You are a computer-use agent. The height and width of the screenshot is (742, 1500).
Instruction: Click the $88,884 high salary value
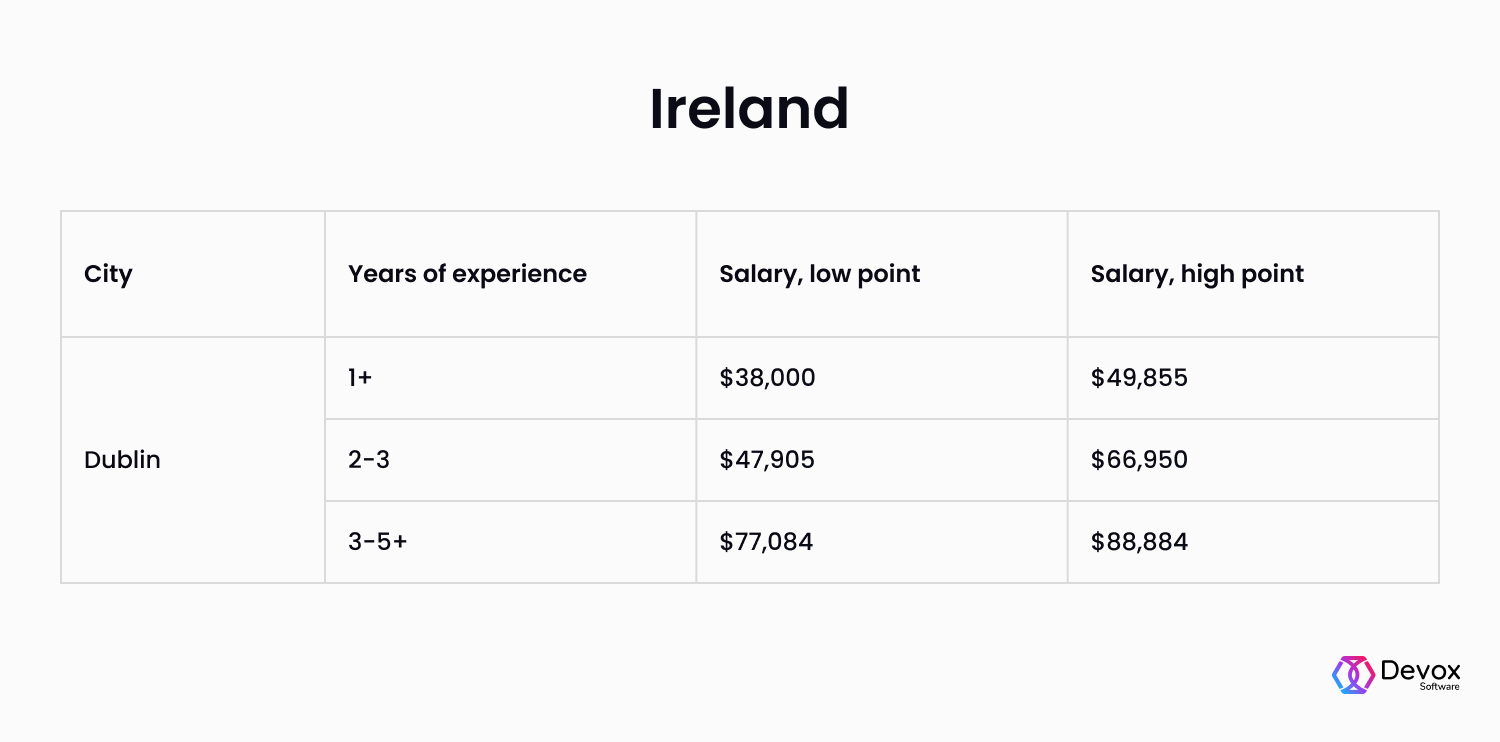(x=1139, y=542)
